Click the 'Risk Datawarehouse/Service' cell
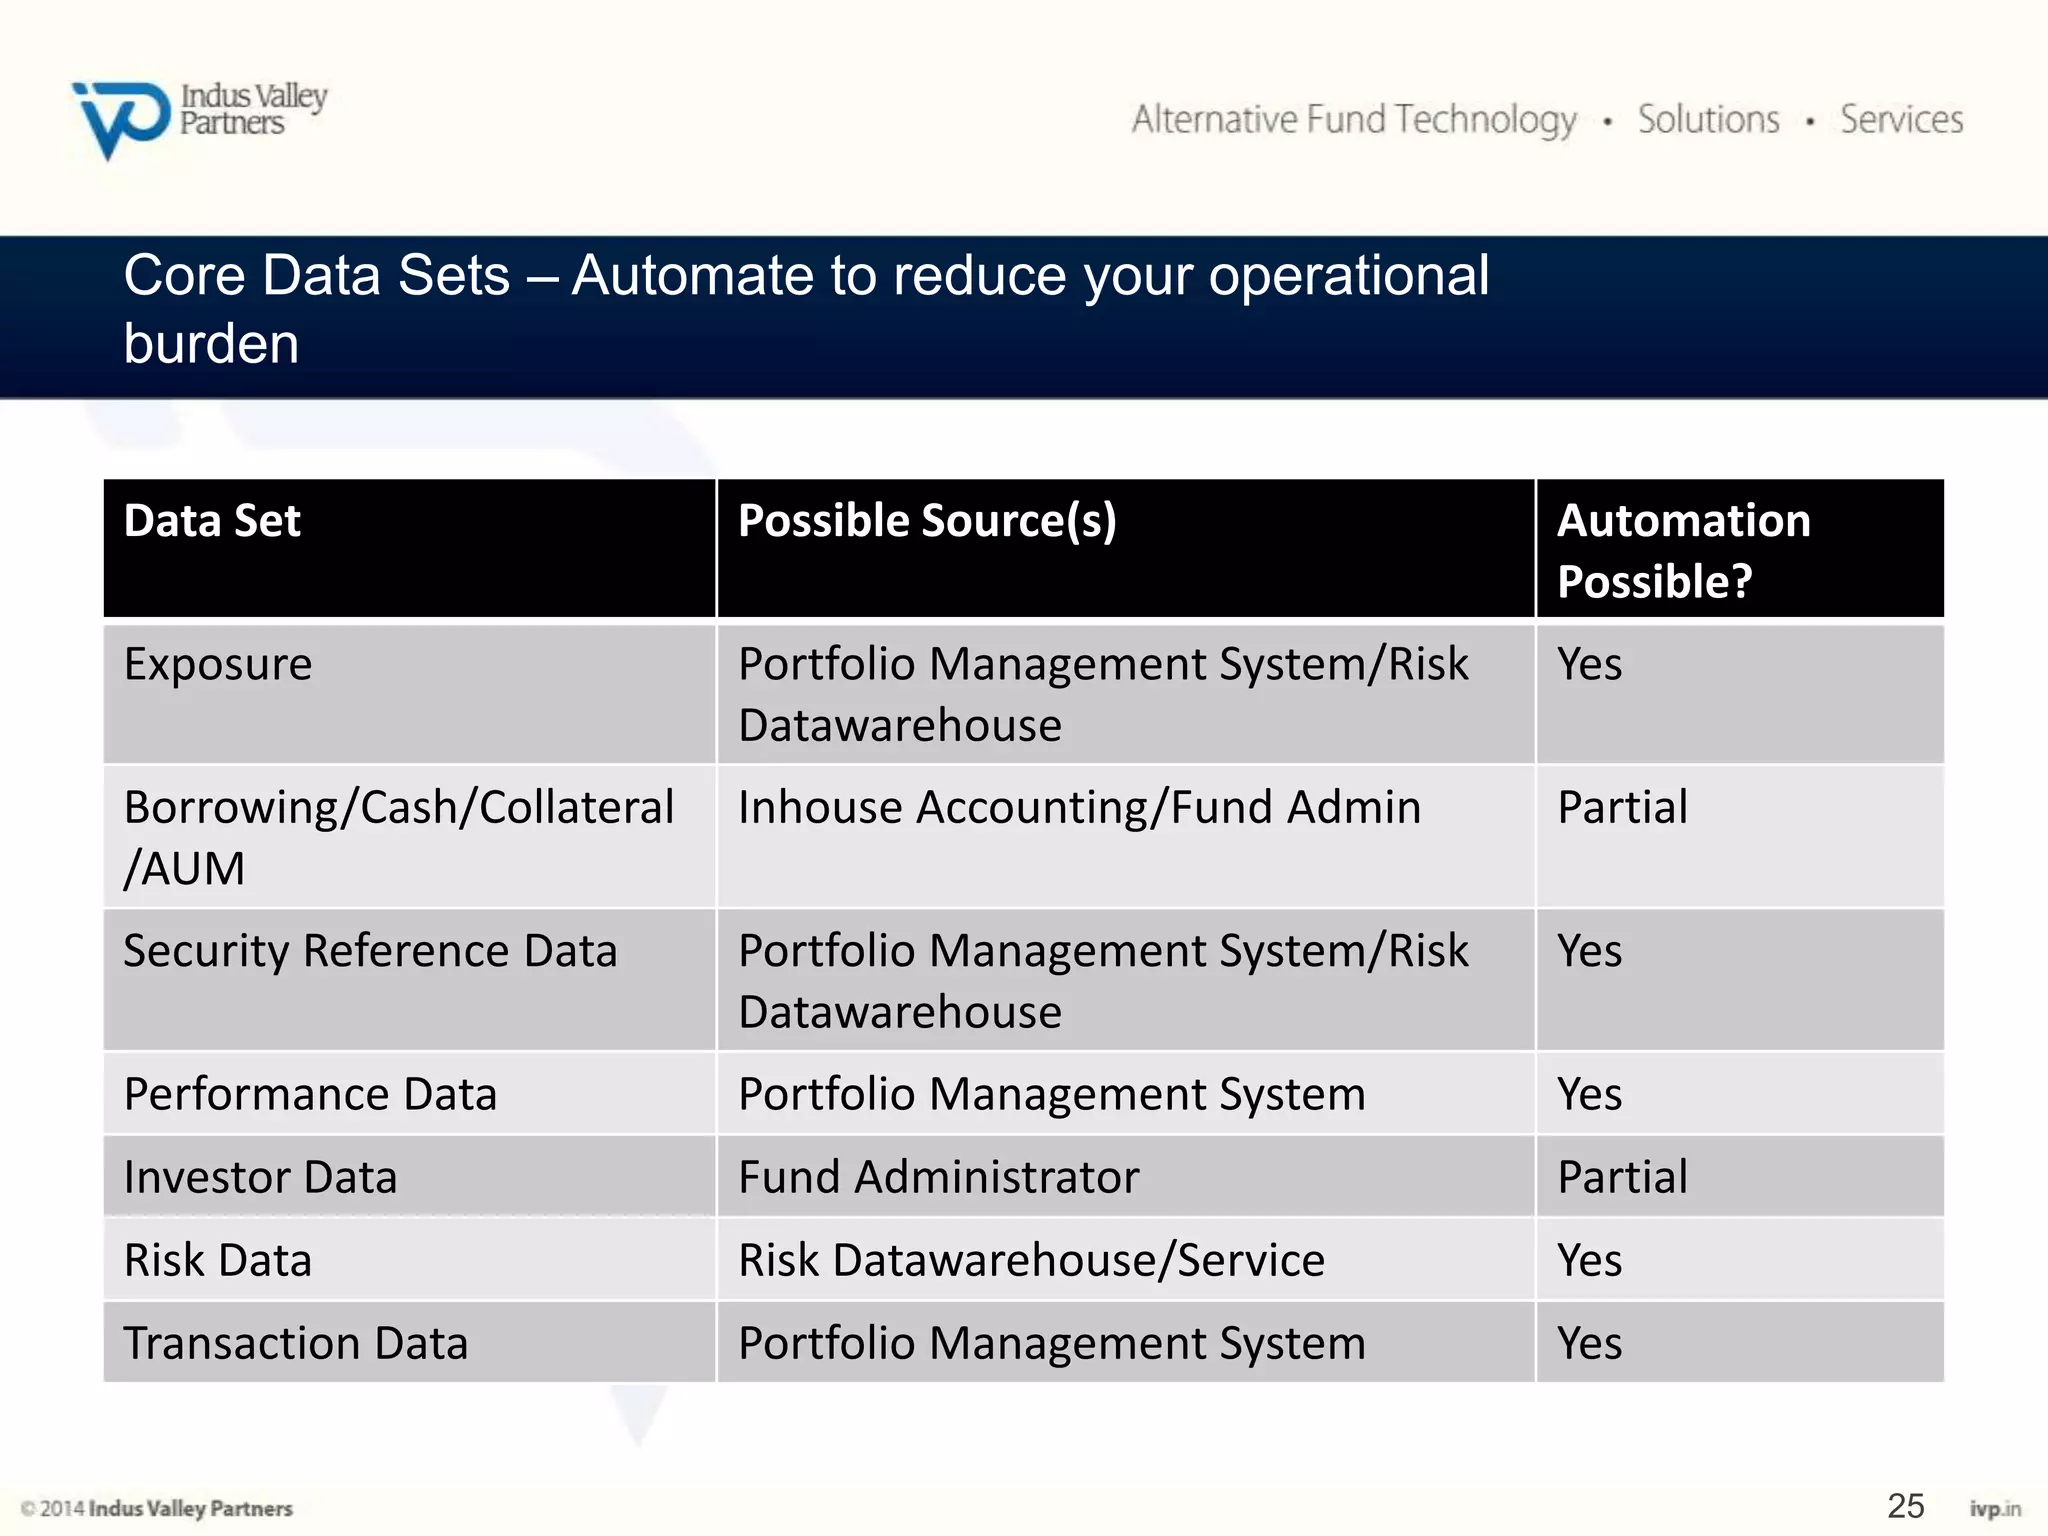2048x1536 pixels. tap(1126, 1259)
